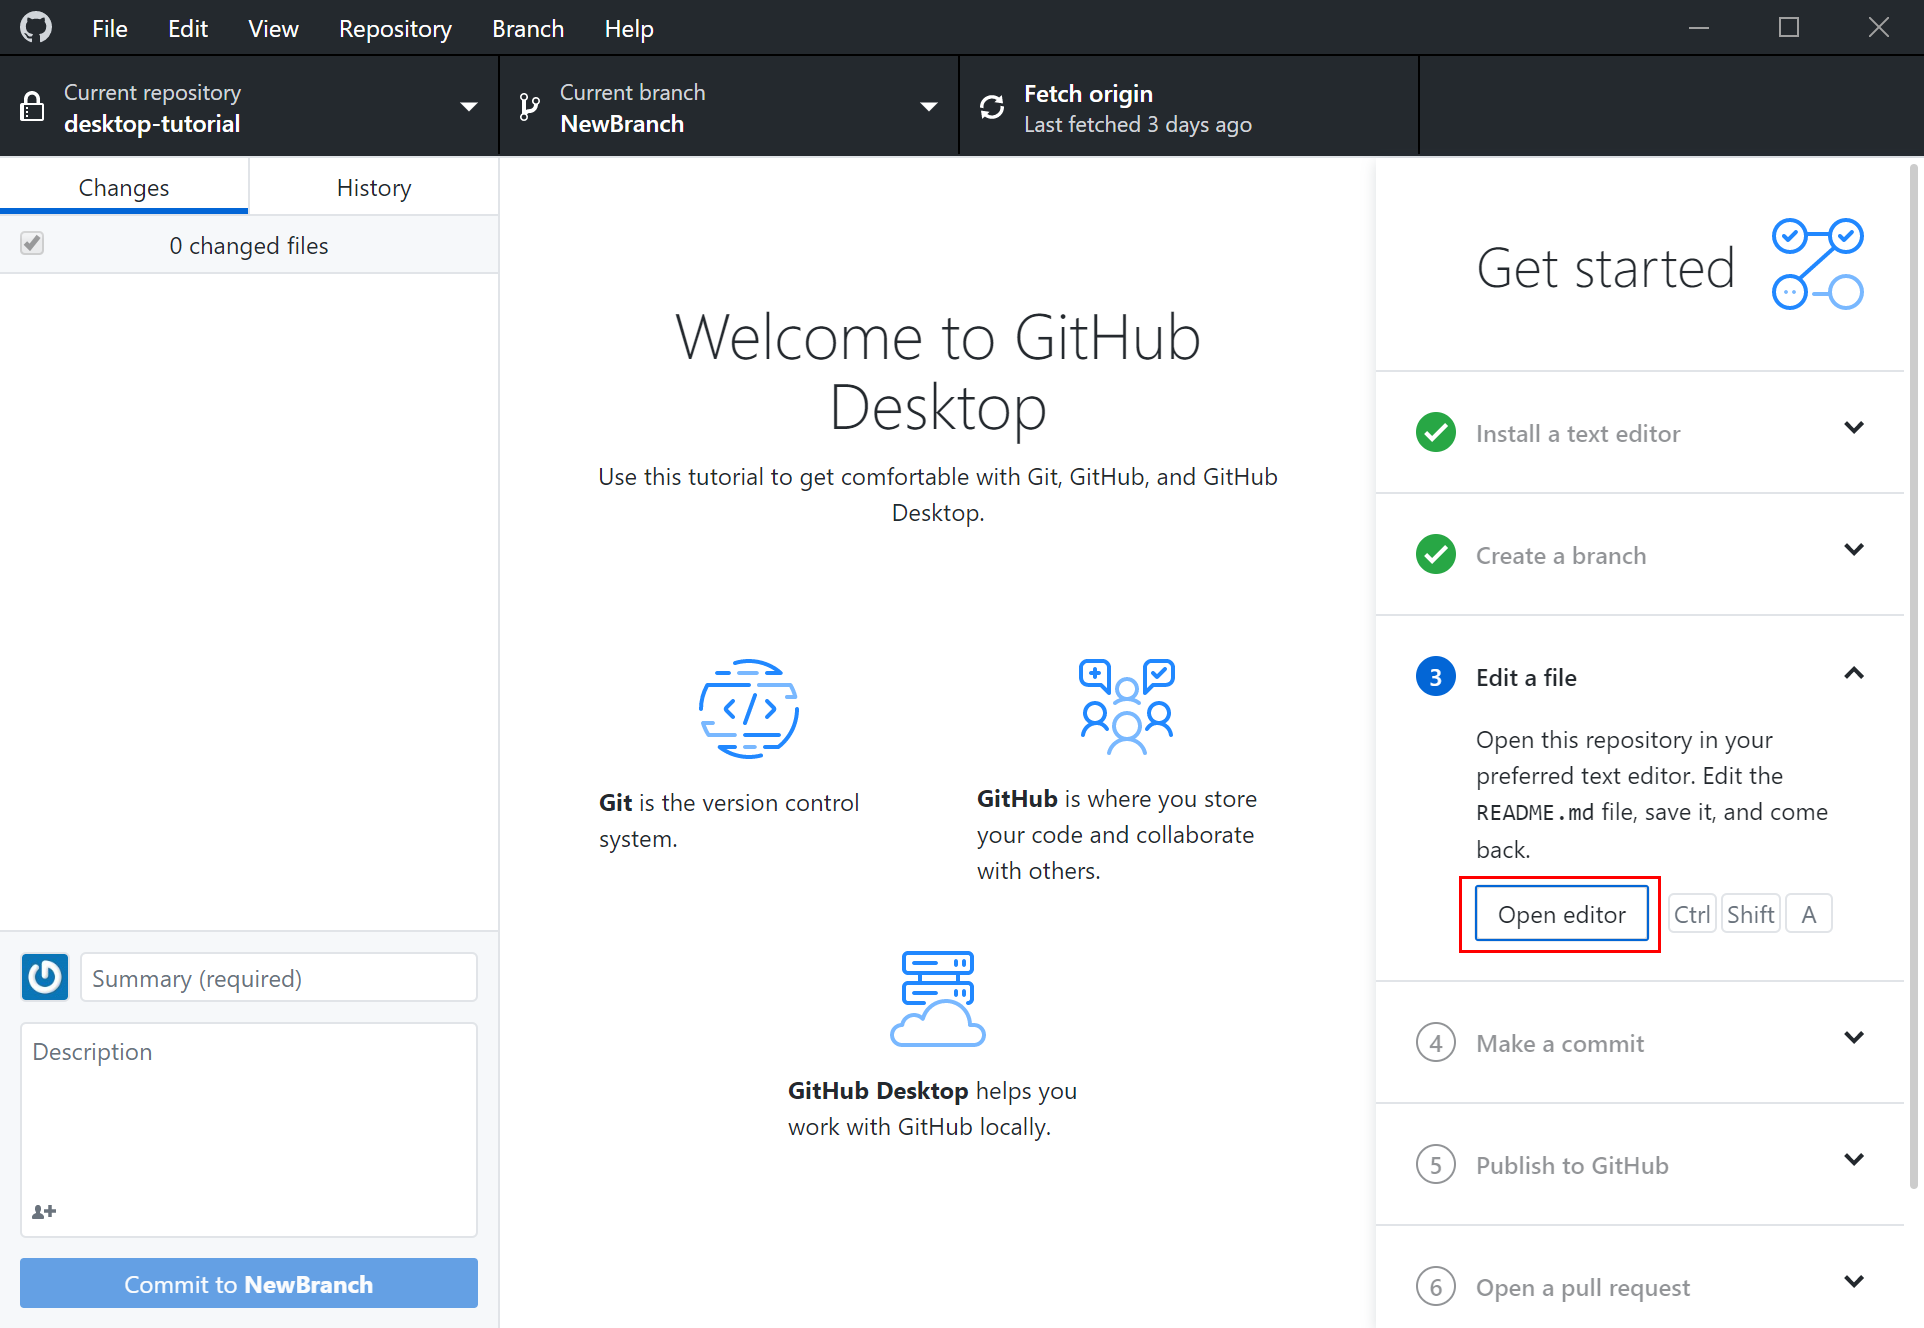Open the File menu

pyautogui.click(x=110, y=29)
